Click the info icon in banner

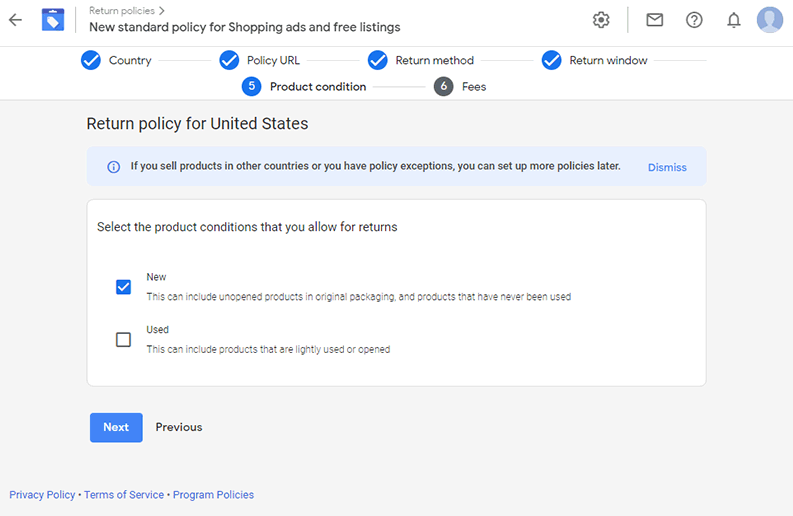coord(114,167)
